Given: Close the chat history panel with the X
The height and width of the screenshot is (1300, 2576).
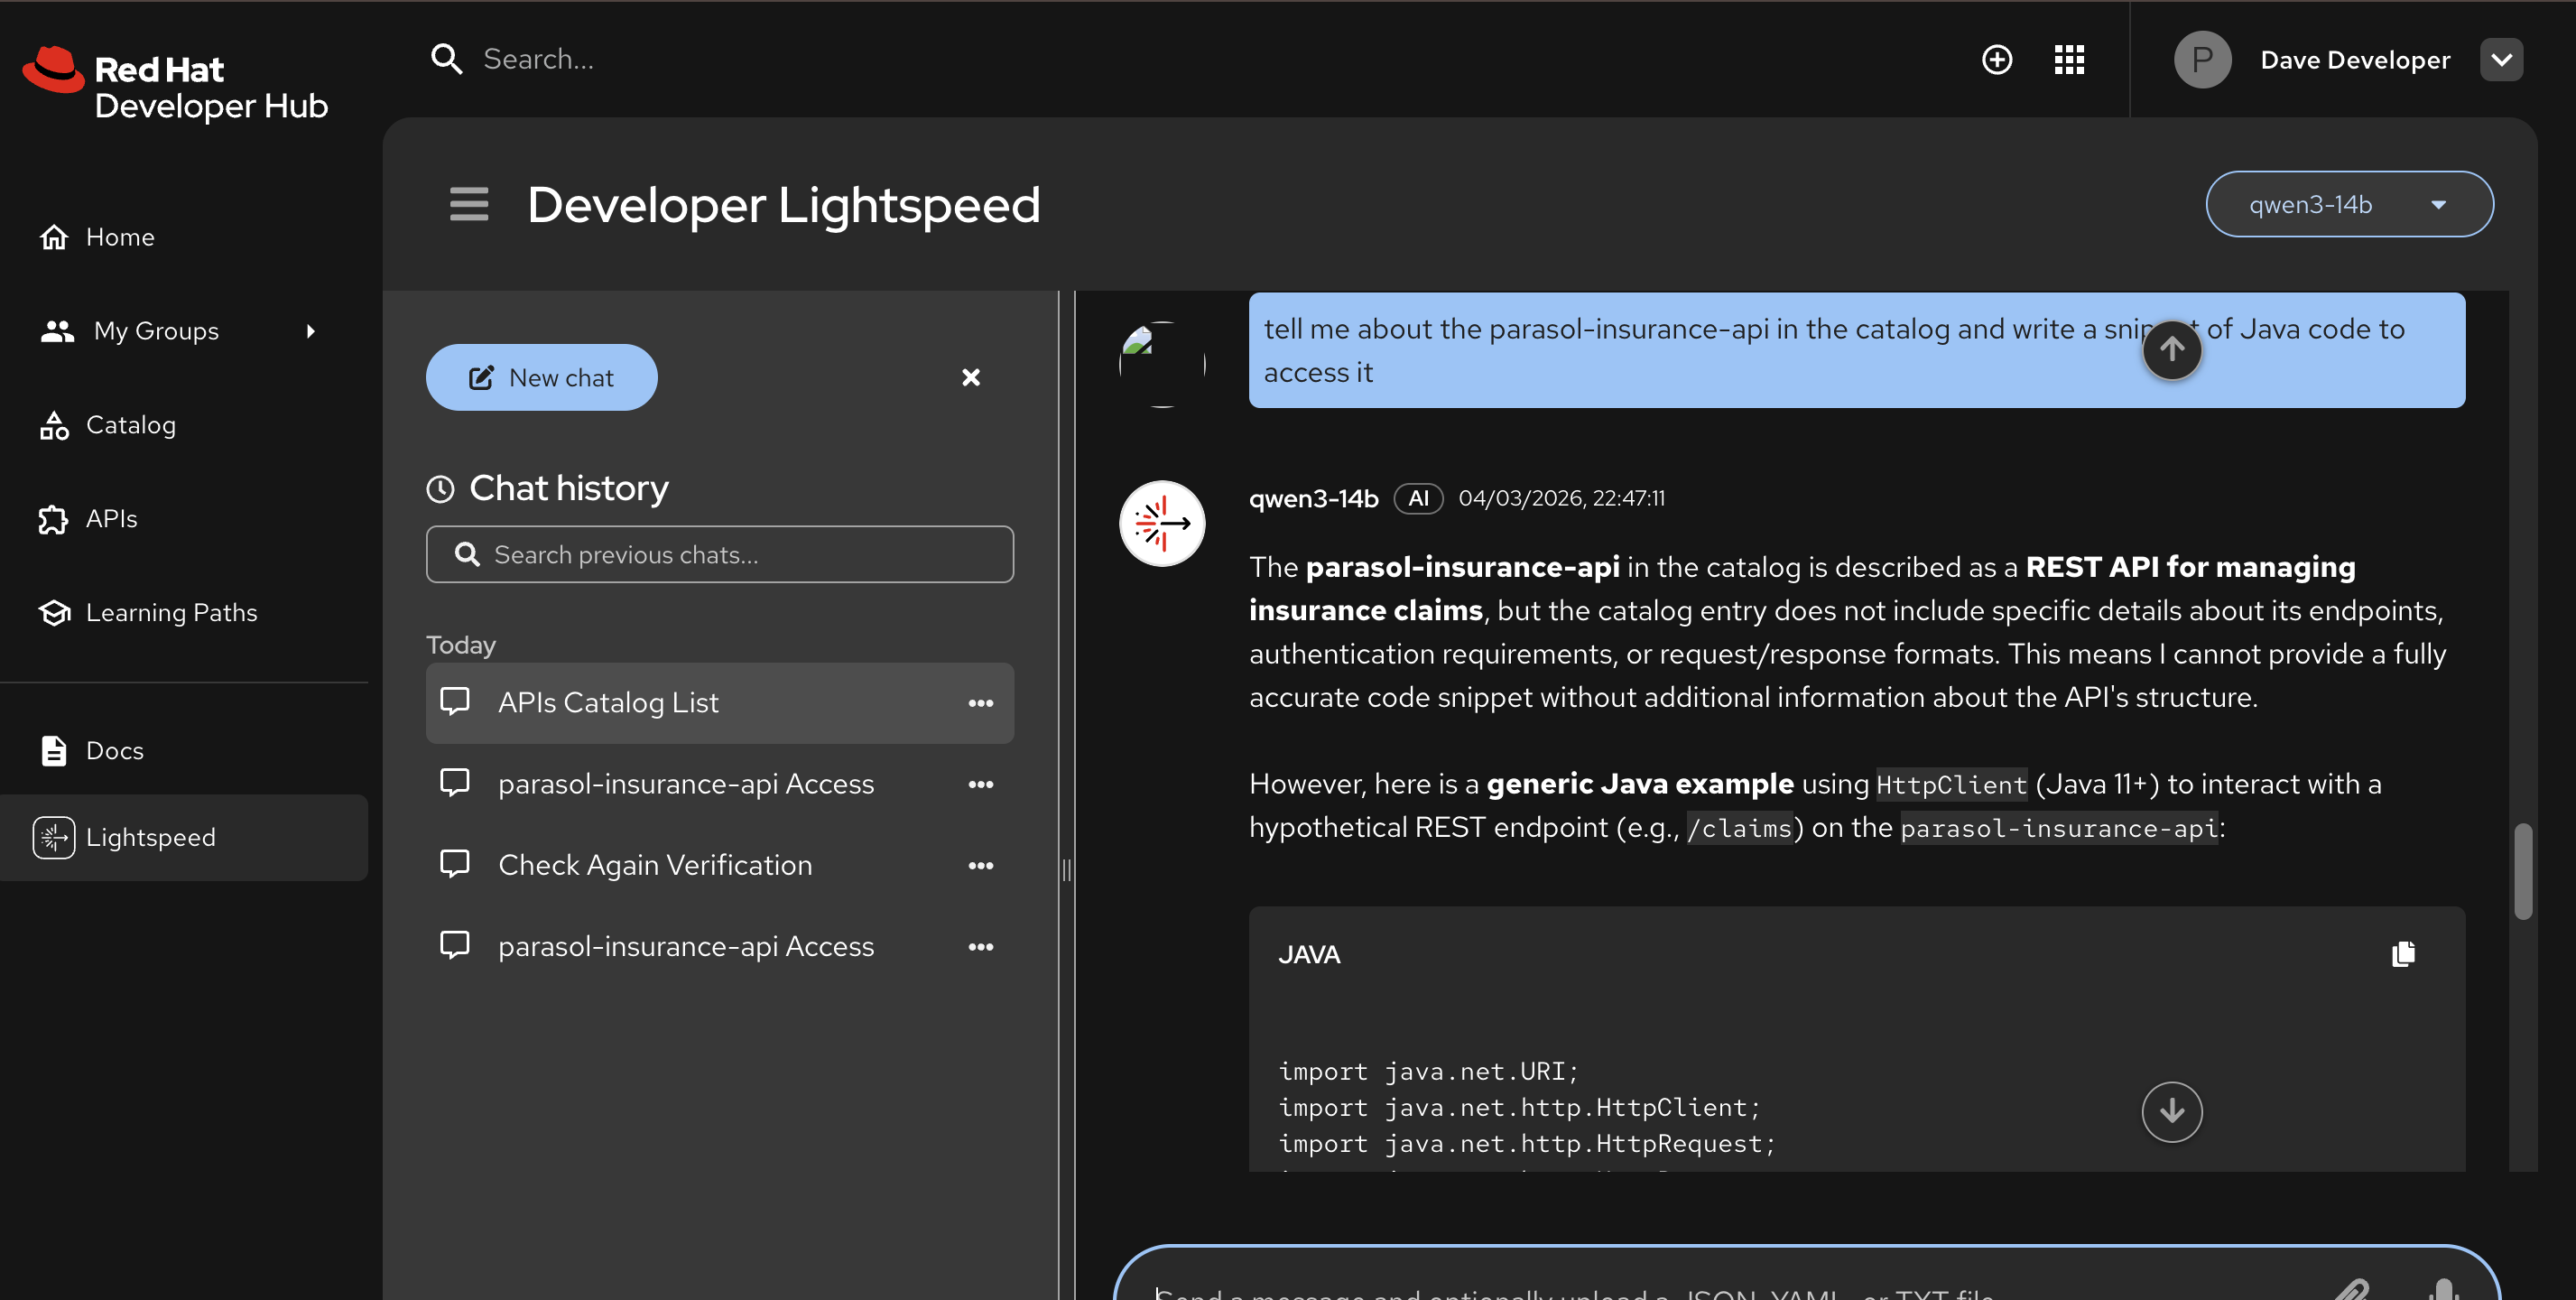Looking at the screenshot, I should tap(970, 377).
